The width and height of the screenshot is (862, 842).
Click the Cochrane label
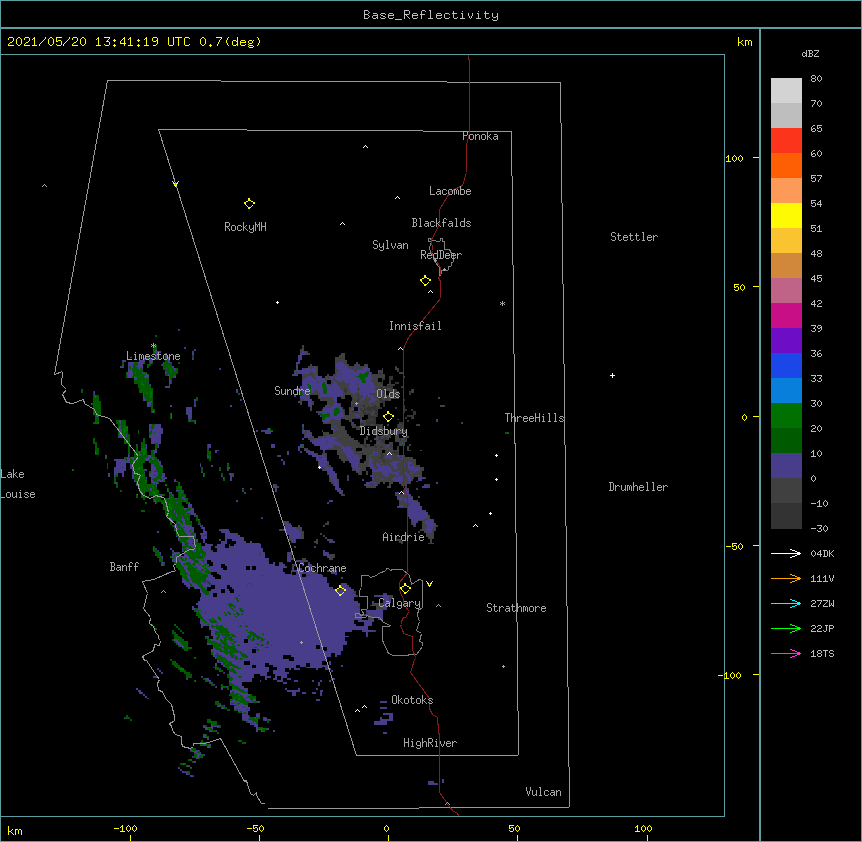click(x=322, y=568)
